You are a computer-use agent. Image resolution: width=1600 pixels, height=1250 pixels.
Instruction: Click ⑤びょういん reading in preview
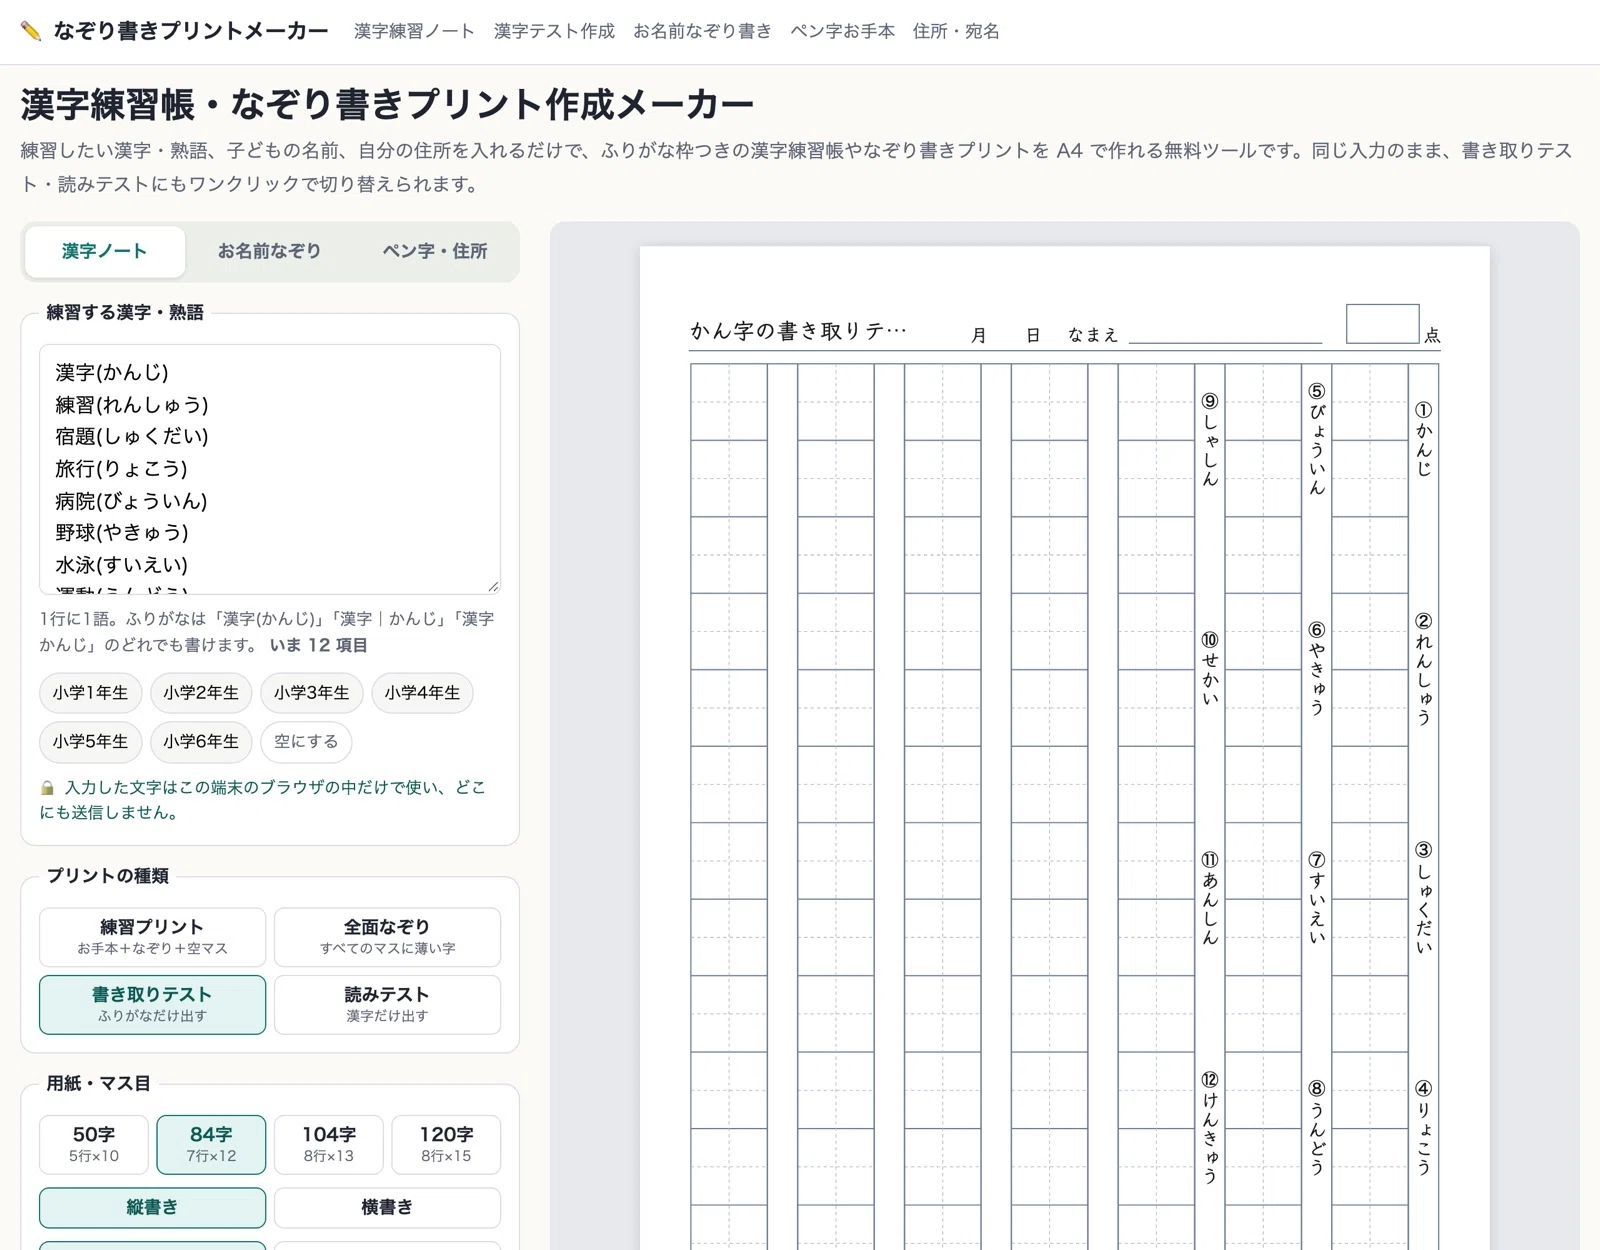pos(1317,438)
